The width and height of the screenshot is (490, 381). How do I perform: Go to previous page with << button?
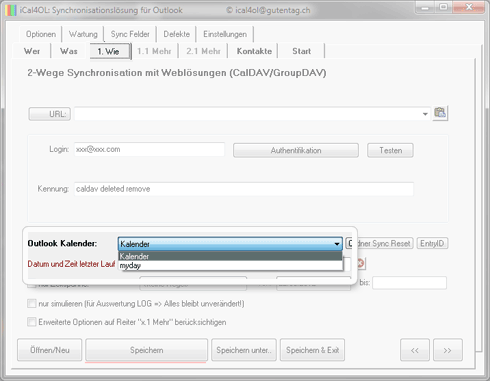[x=415, y=350]
